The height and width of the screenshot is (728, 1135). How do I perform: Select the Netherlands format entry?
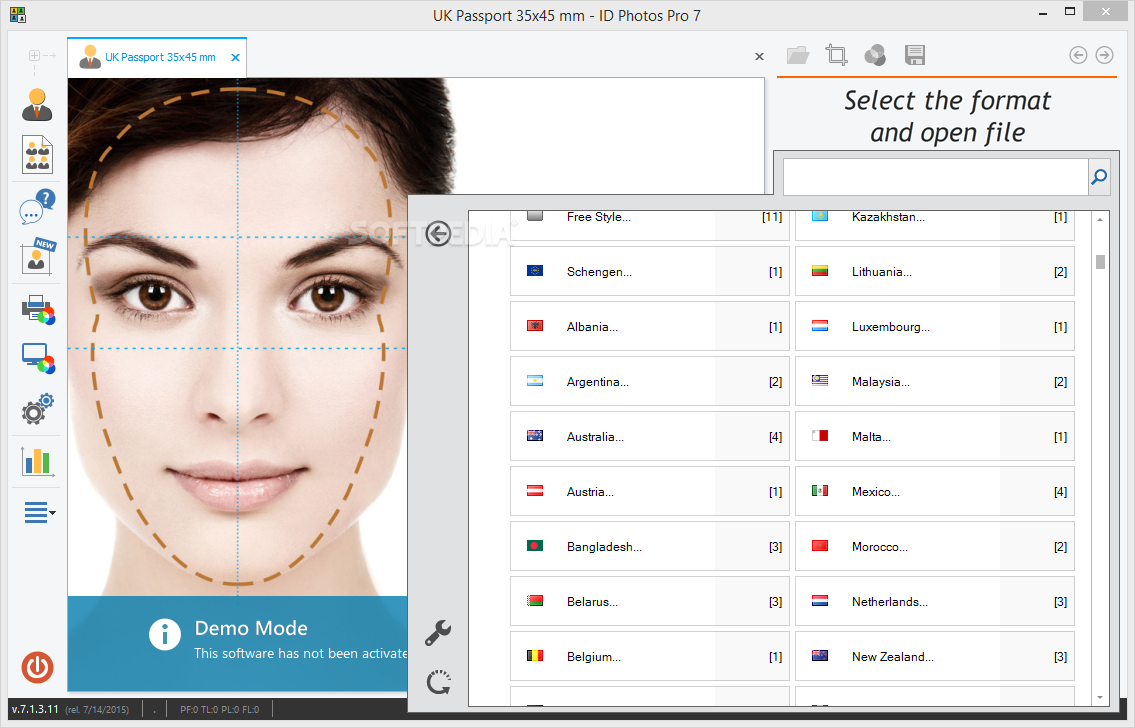(934, 601)
